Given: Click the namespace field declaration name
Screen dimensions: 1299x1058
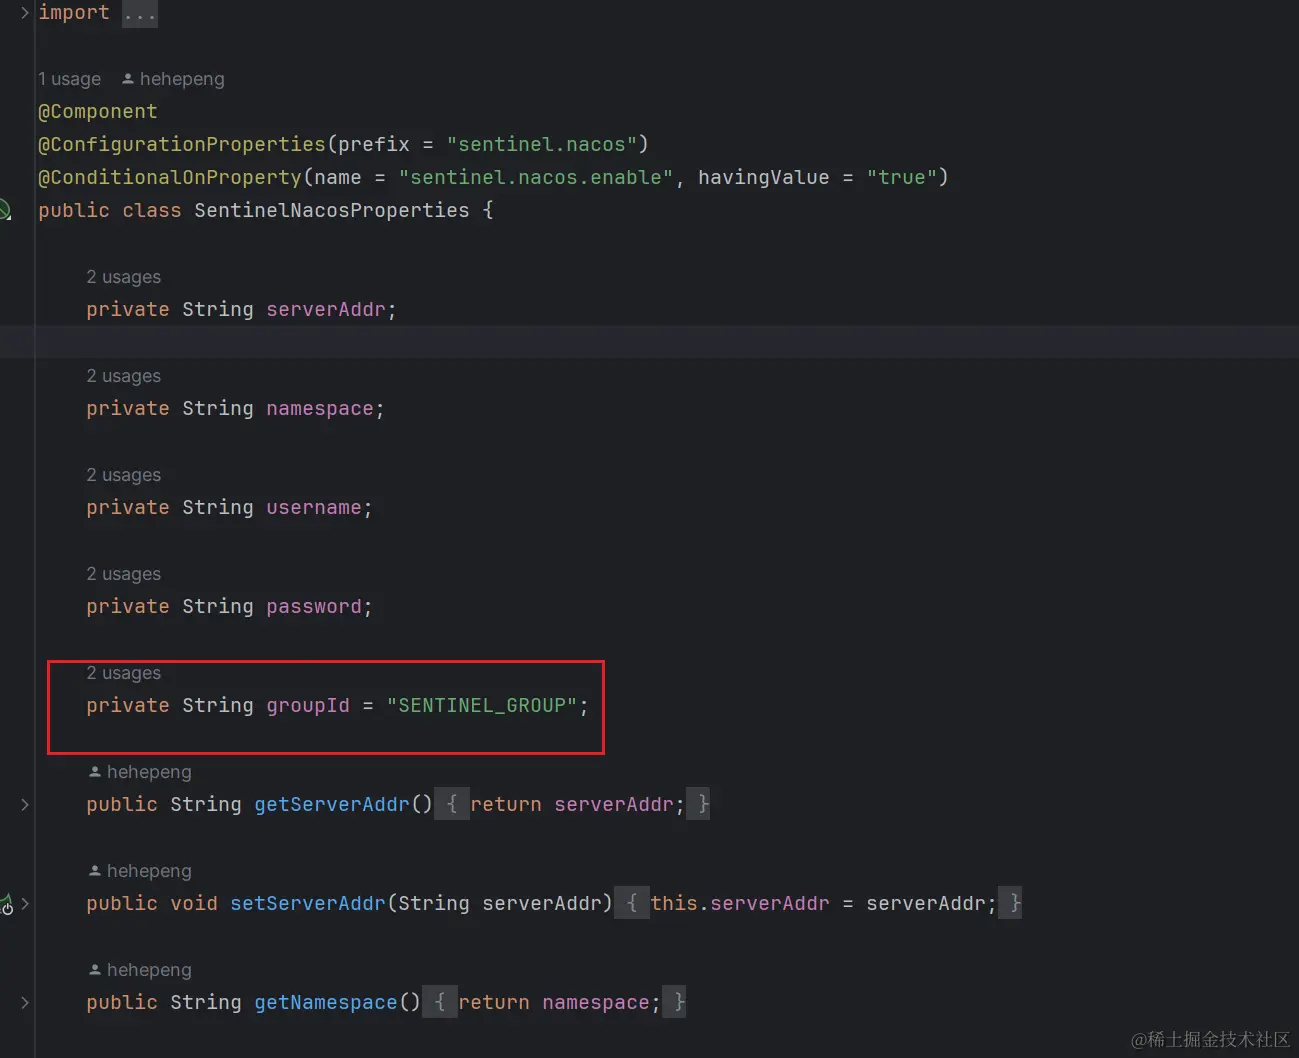Looking at the screenshot, I should click(320, 408).
